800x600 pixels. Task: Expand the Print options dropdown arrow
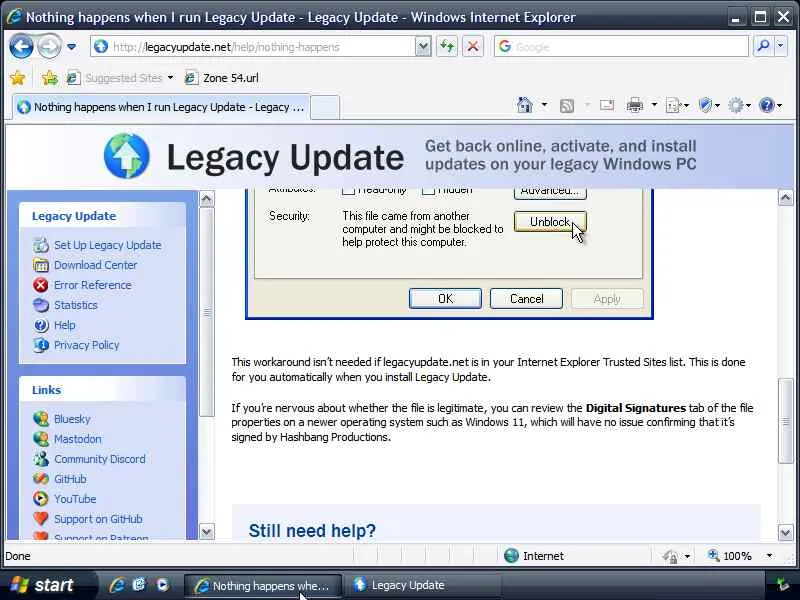[x=654, y=106]
